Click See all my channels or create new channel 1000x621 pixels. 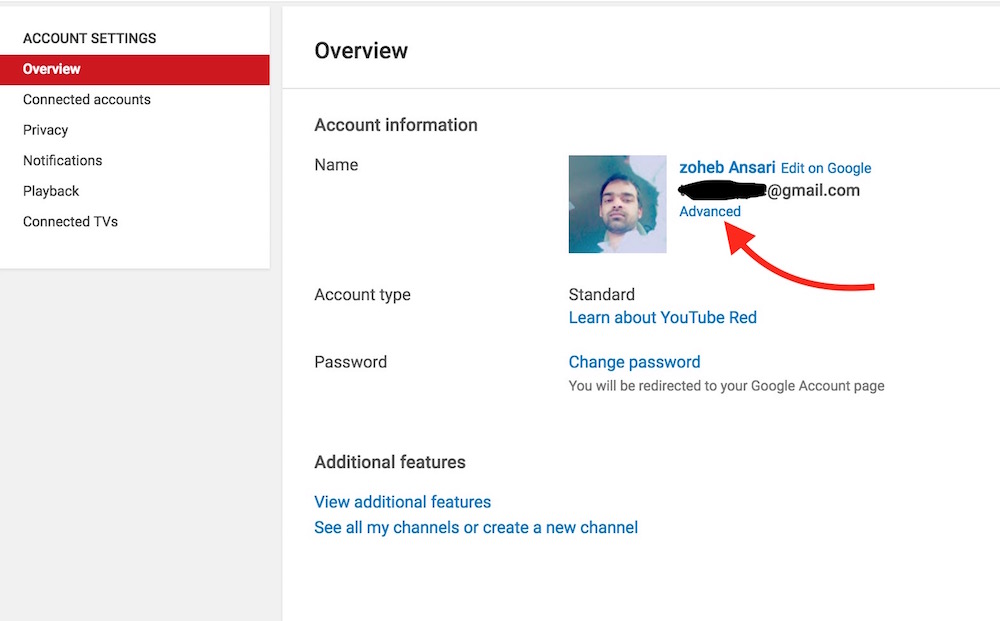476,528
